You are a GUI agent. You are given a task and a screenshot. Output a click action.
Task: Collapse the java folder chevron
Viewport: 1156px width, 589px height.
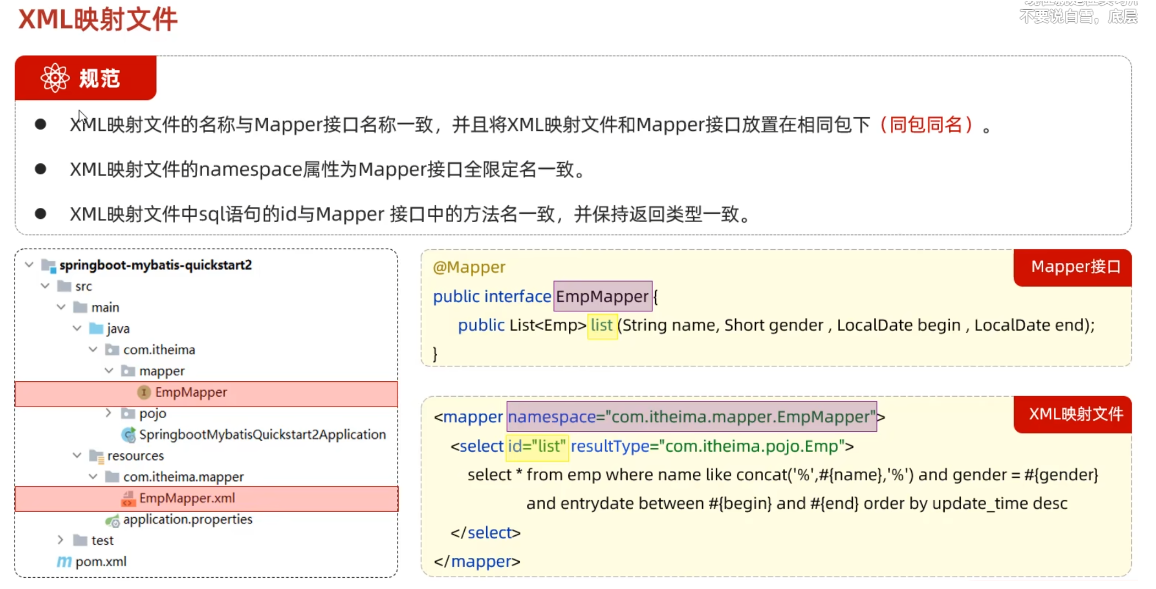[x=77, y=329]
